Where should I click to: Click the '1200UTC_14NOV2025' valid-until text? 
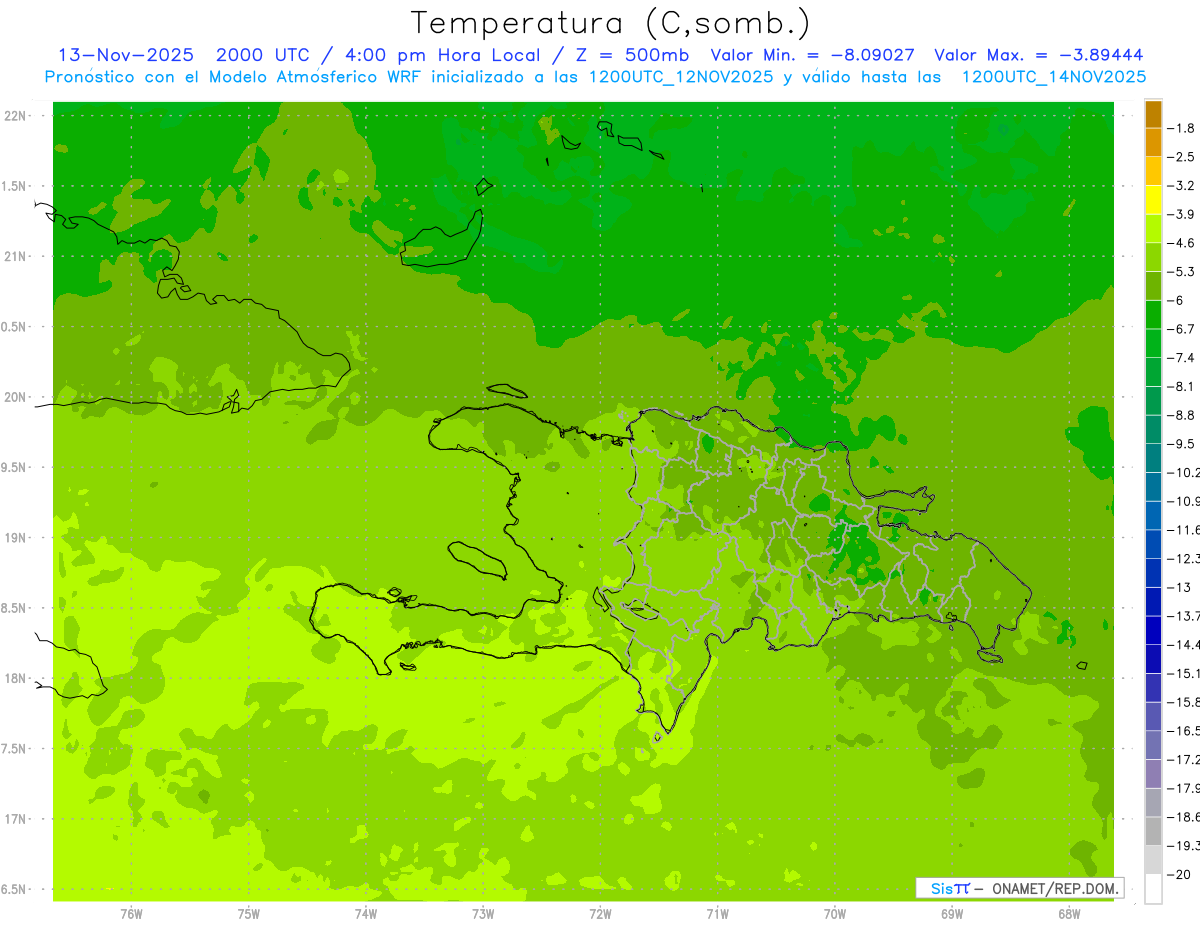point(1054,77)
